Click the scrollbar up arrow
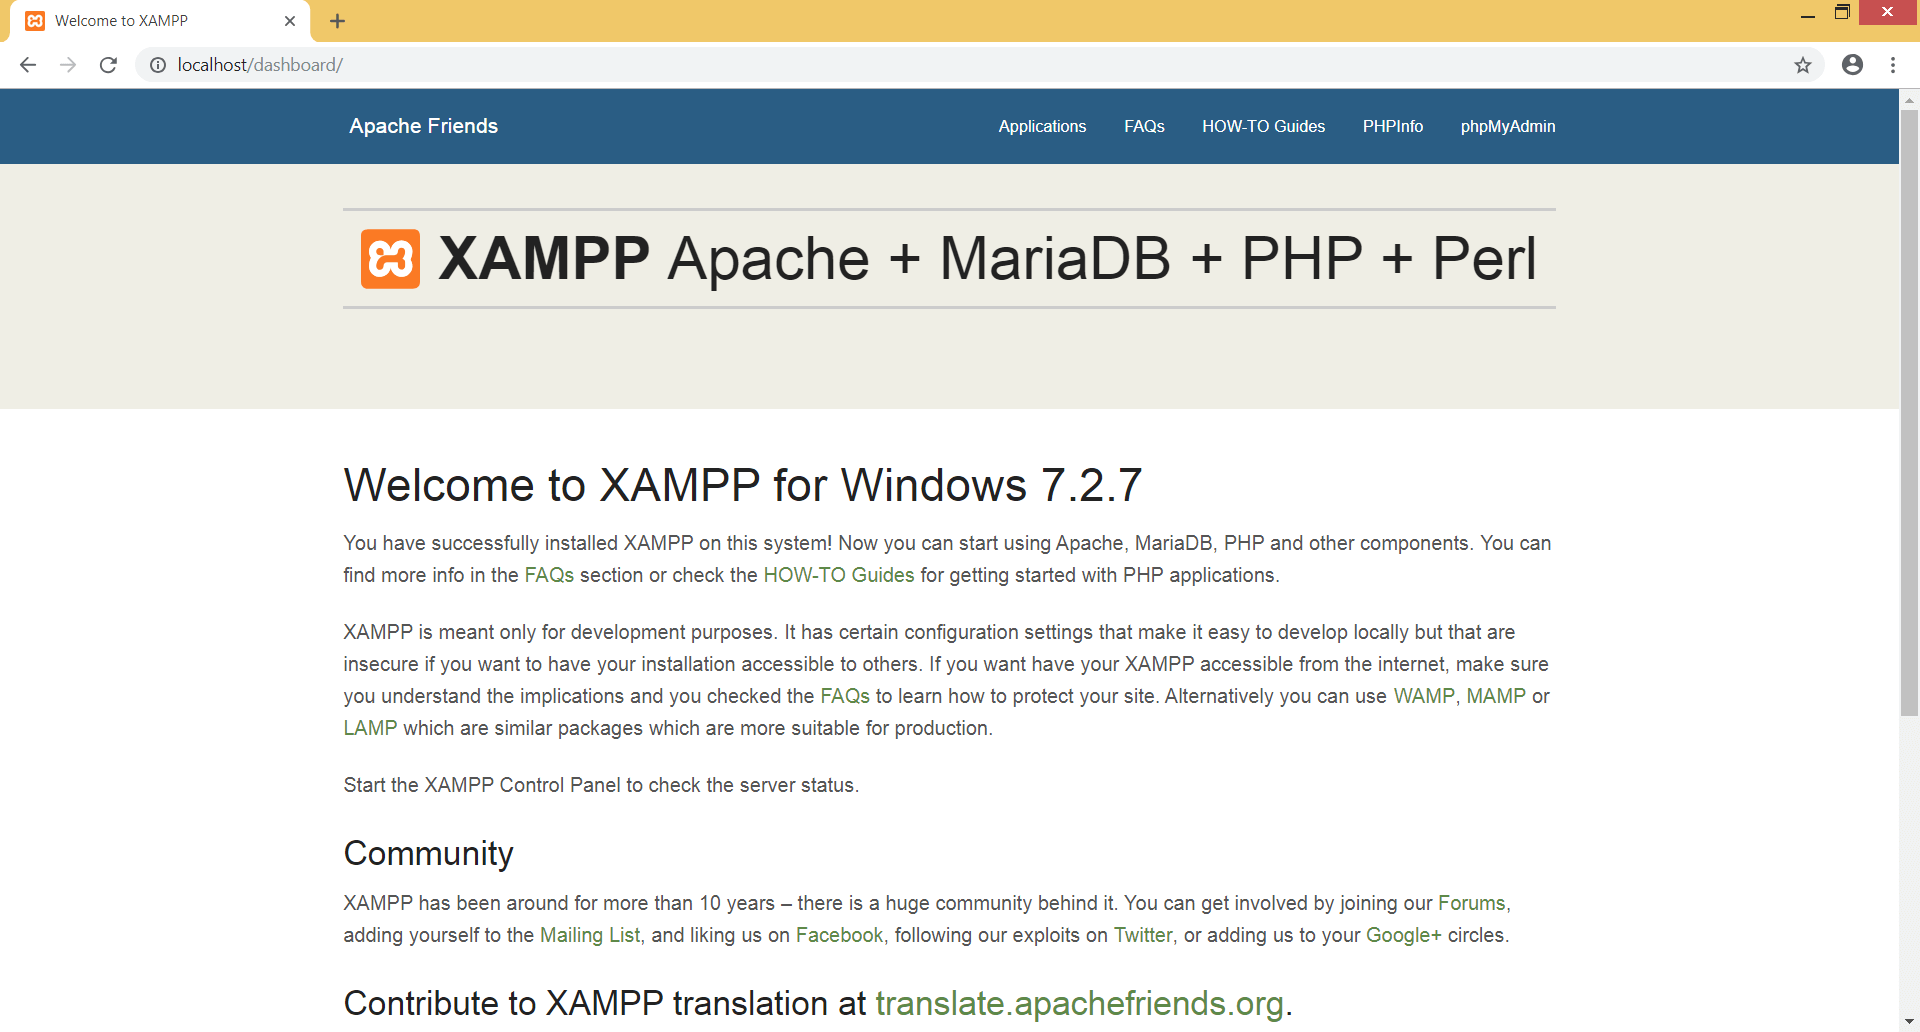This screenshot has width=1920, height=1032. 1909,99
